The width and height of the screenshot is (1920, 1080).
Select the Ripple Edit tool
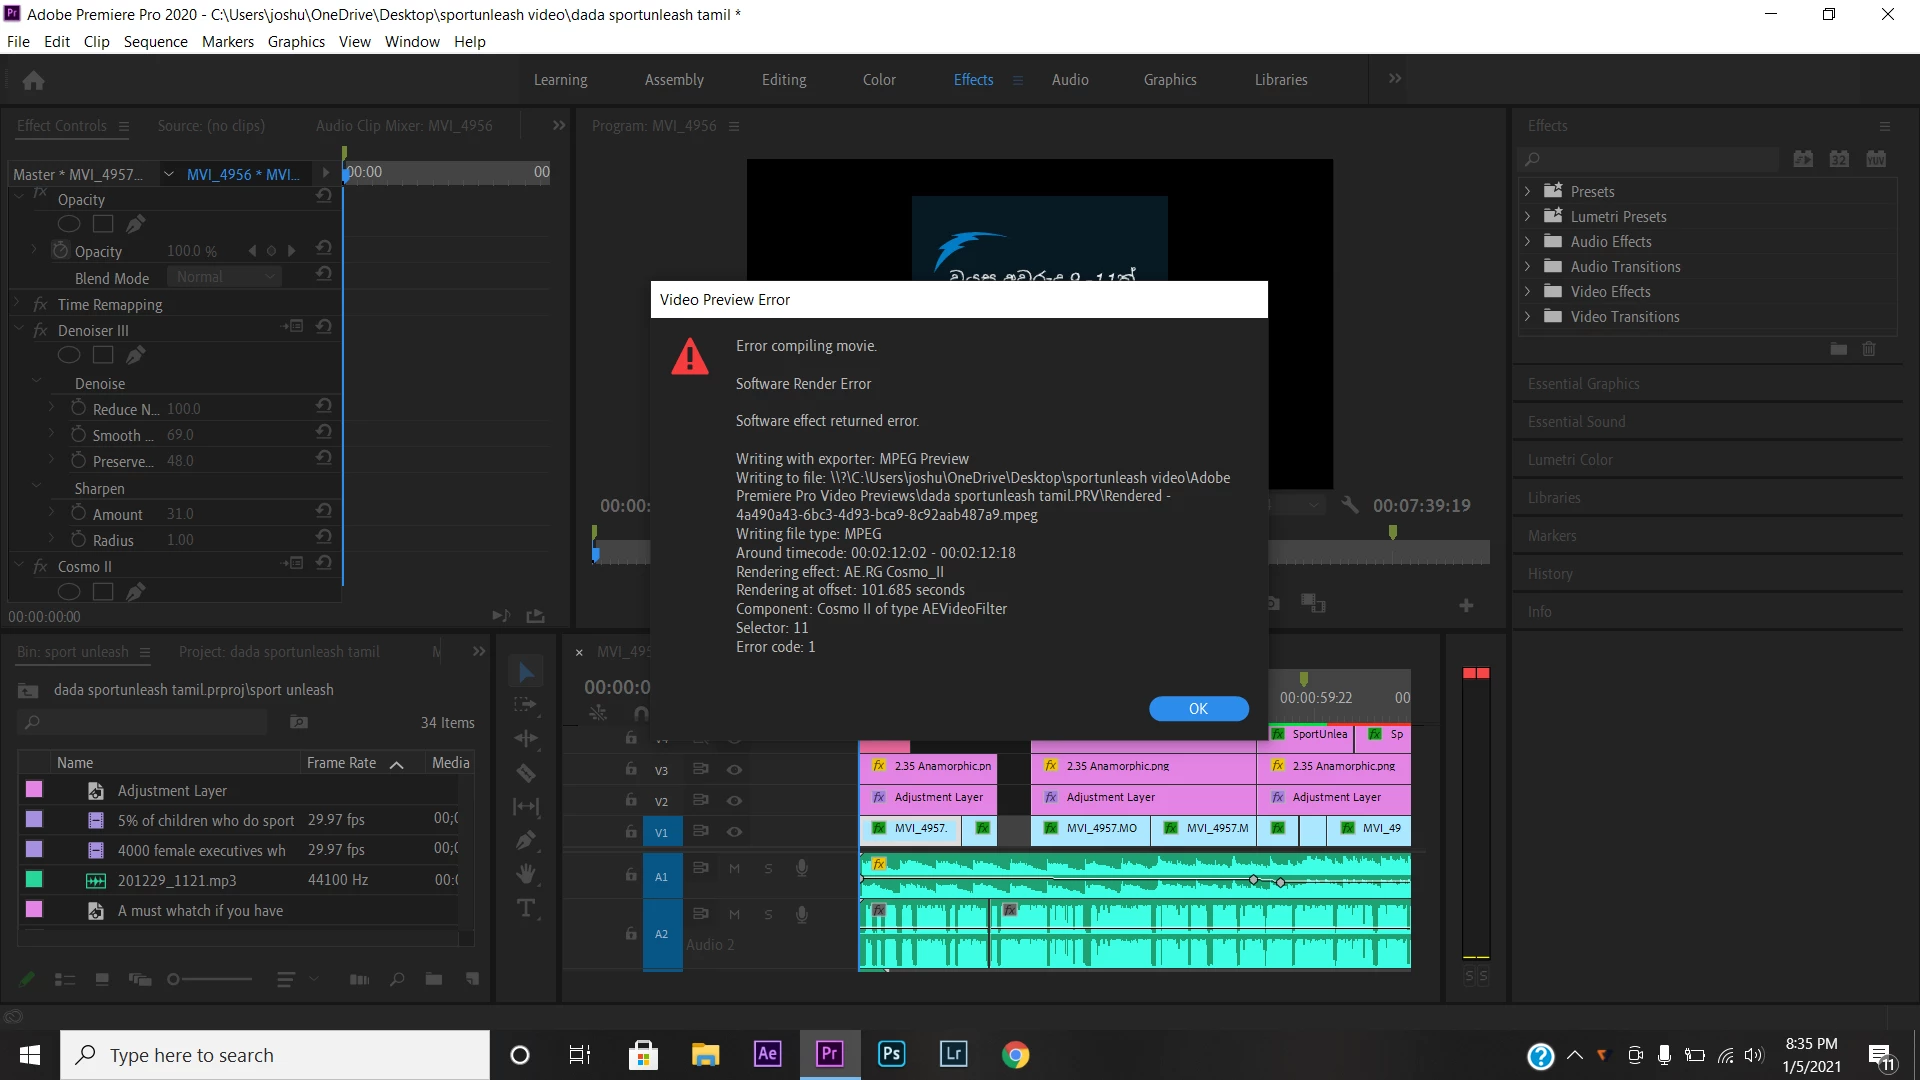[x=526, y=739]
